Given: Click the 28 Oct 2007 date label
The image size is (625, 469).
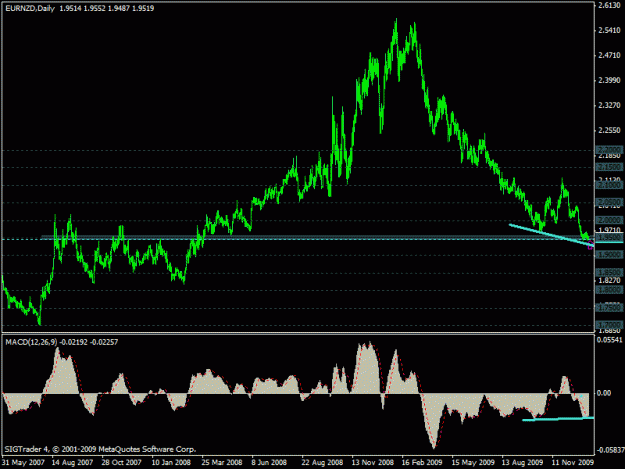Looking at the screenshot, I should coord(122,463).
